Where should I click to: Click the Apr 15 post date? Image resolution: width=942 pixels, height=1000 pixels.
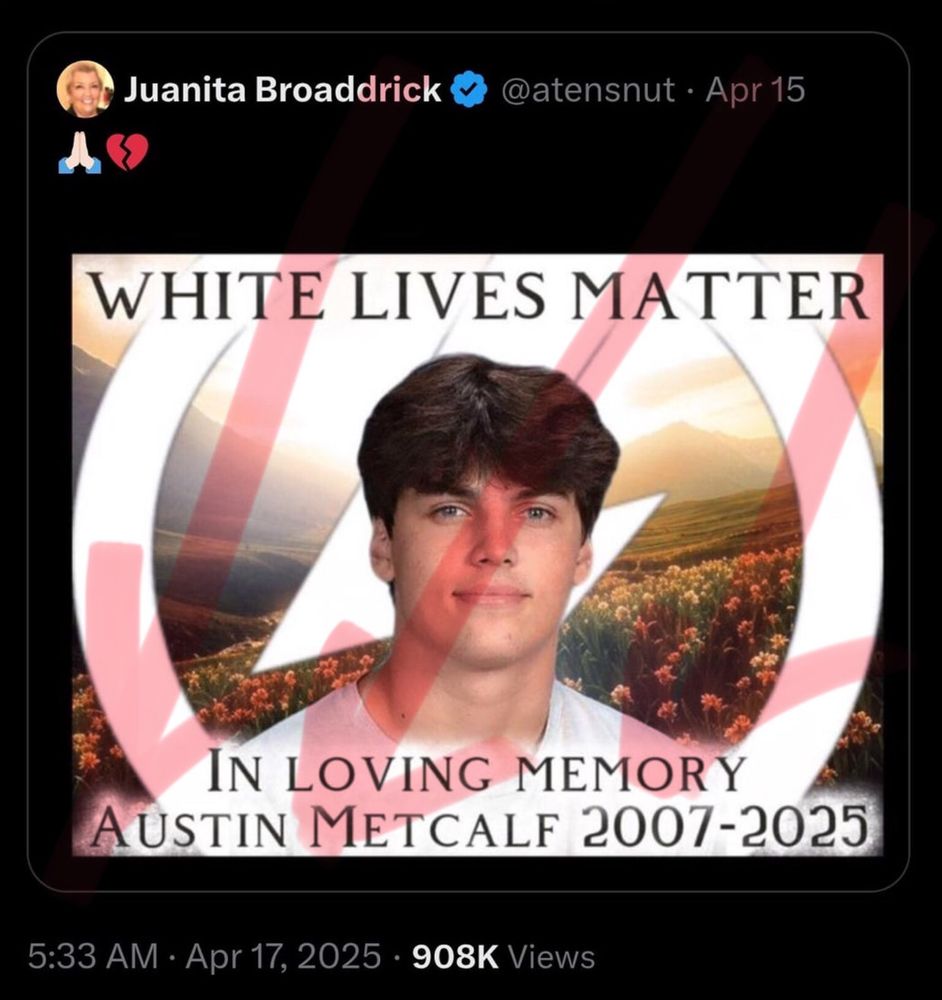(x=755, y=90)
